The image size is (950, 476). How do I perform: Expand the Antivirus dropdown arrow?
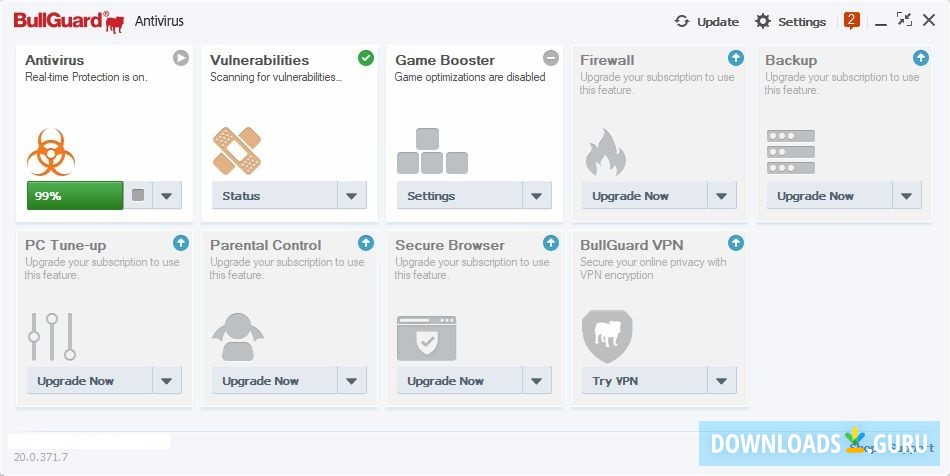point(167,196)
